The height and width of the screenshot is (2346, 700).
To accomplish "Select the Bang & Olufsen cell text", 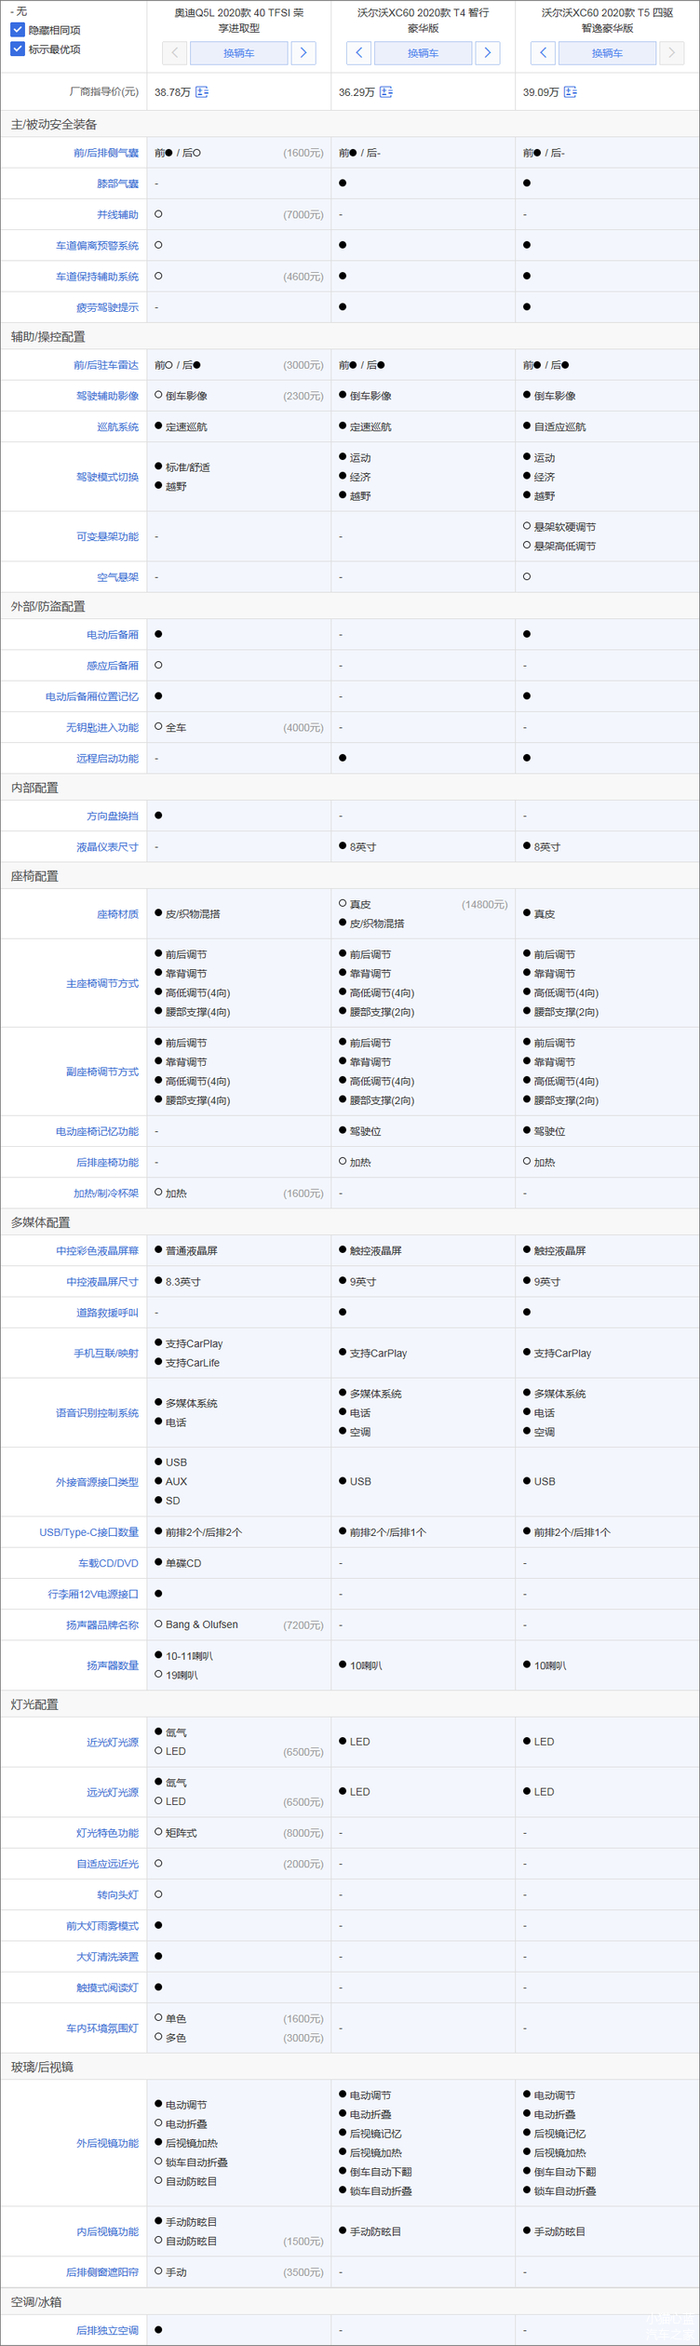I will click(x=202, y=1625).
